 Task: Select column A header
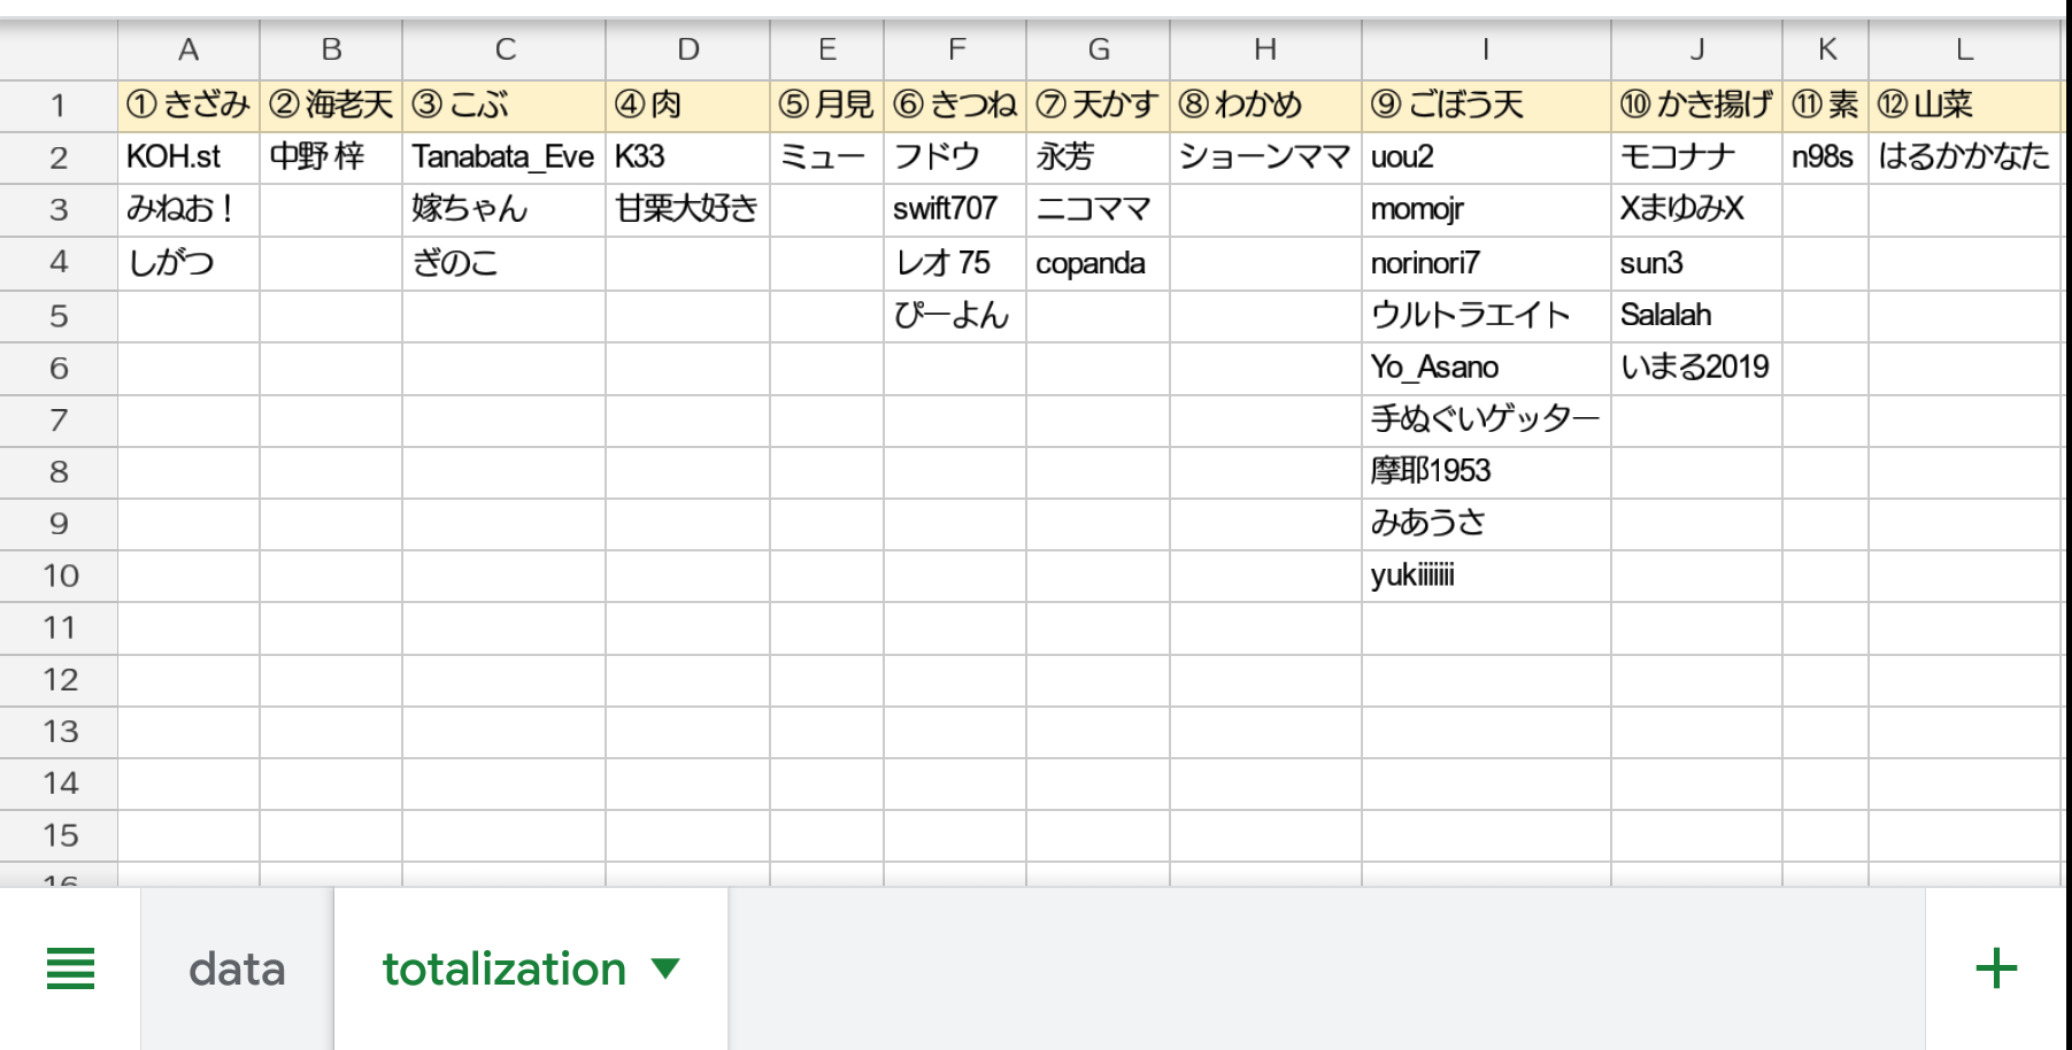188,49
